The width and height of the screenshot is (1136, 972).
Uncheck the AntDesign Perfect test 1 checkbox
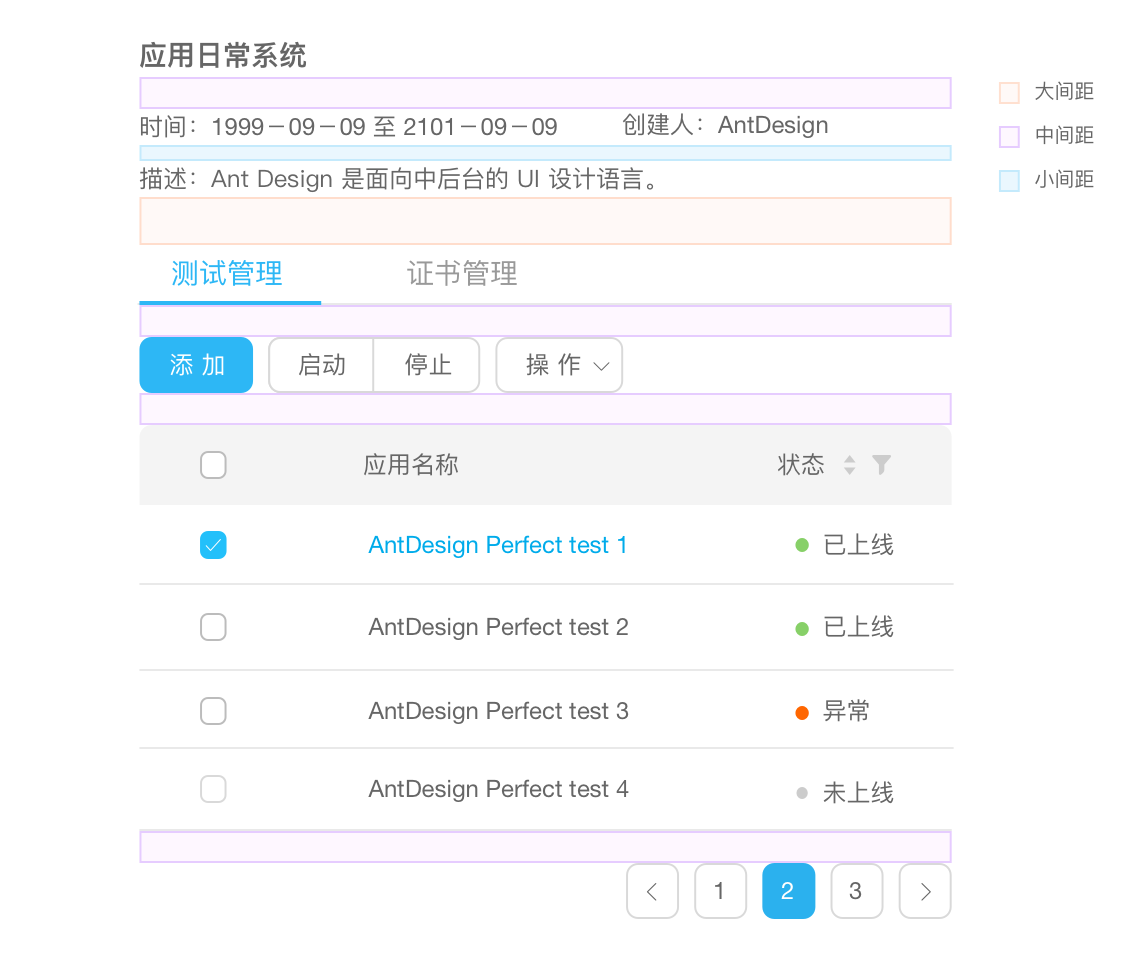(x=213, y=545)
